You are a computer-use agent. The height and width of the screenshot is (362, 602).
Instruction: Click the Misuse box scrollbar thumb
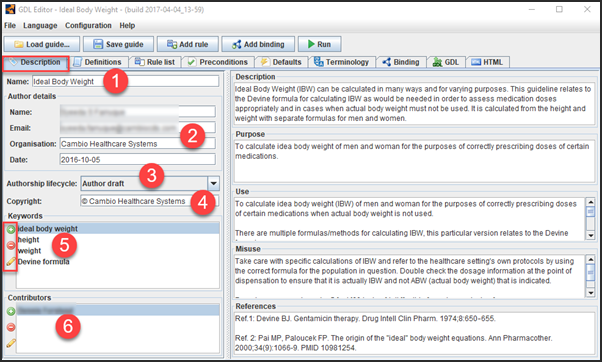pos(590,272)
